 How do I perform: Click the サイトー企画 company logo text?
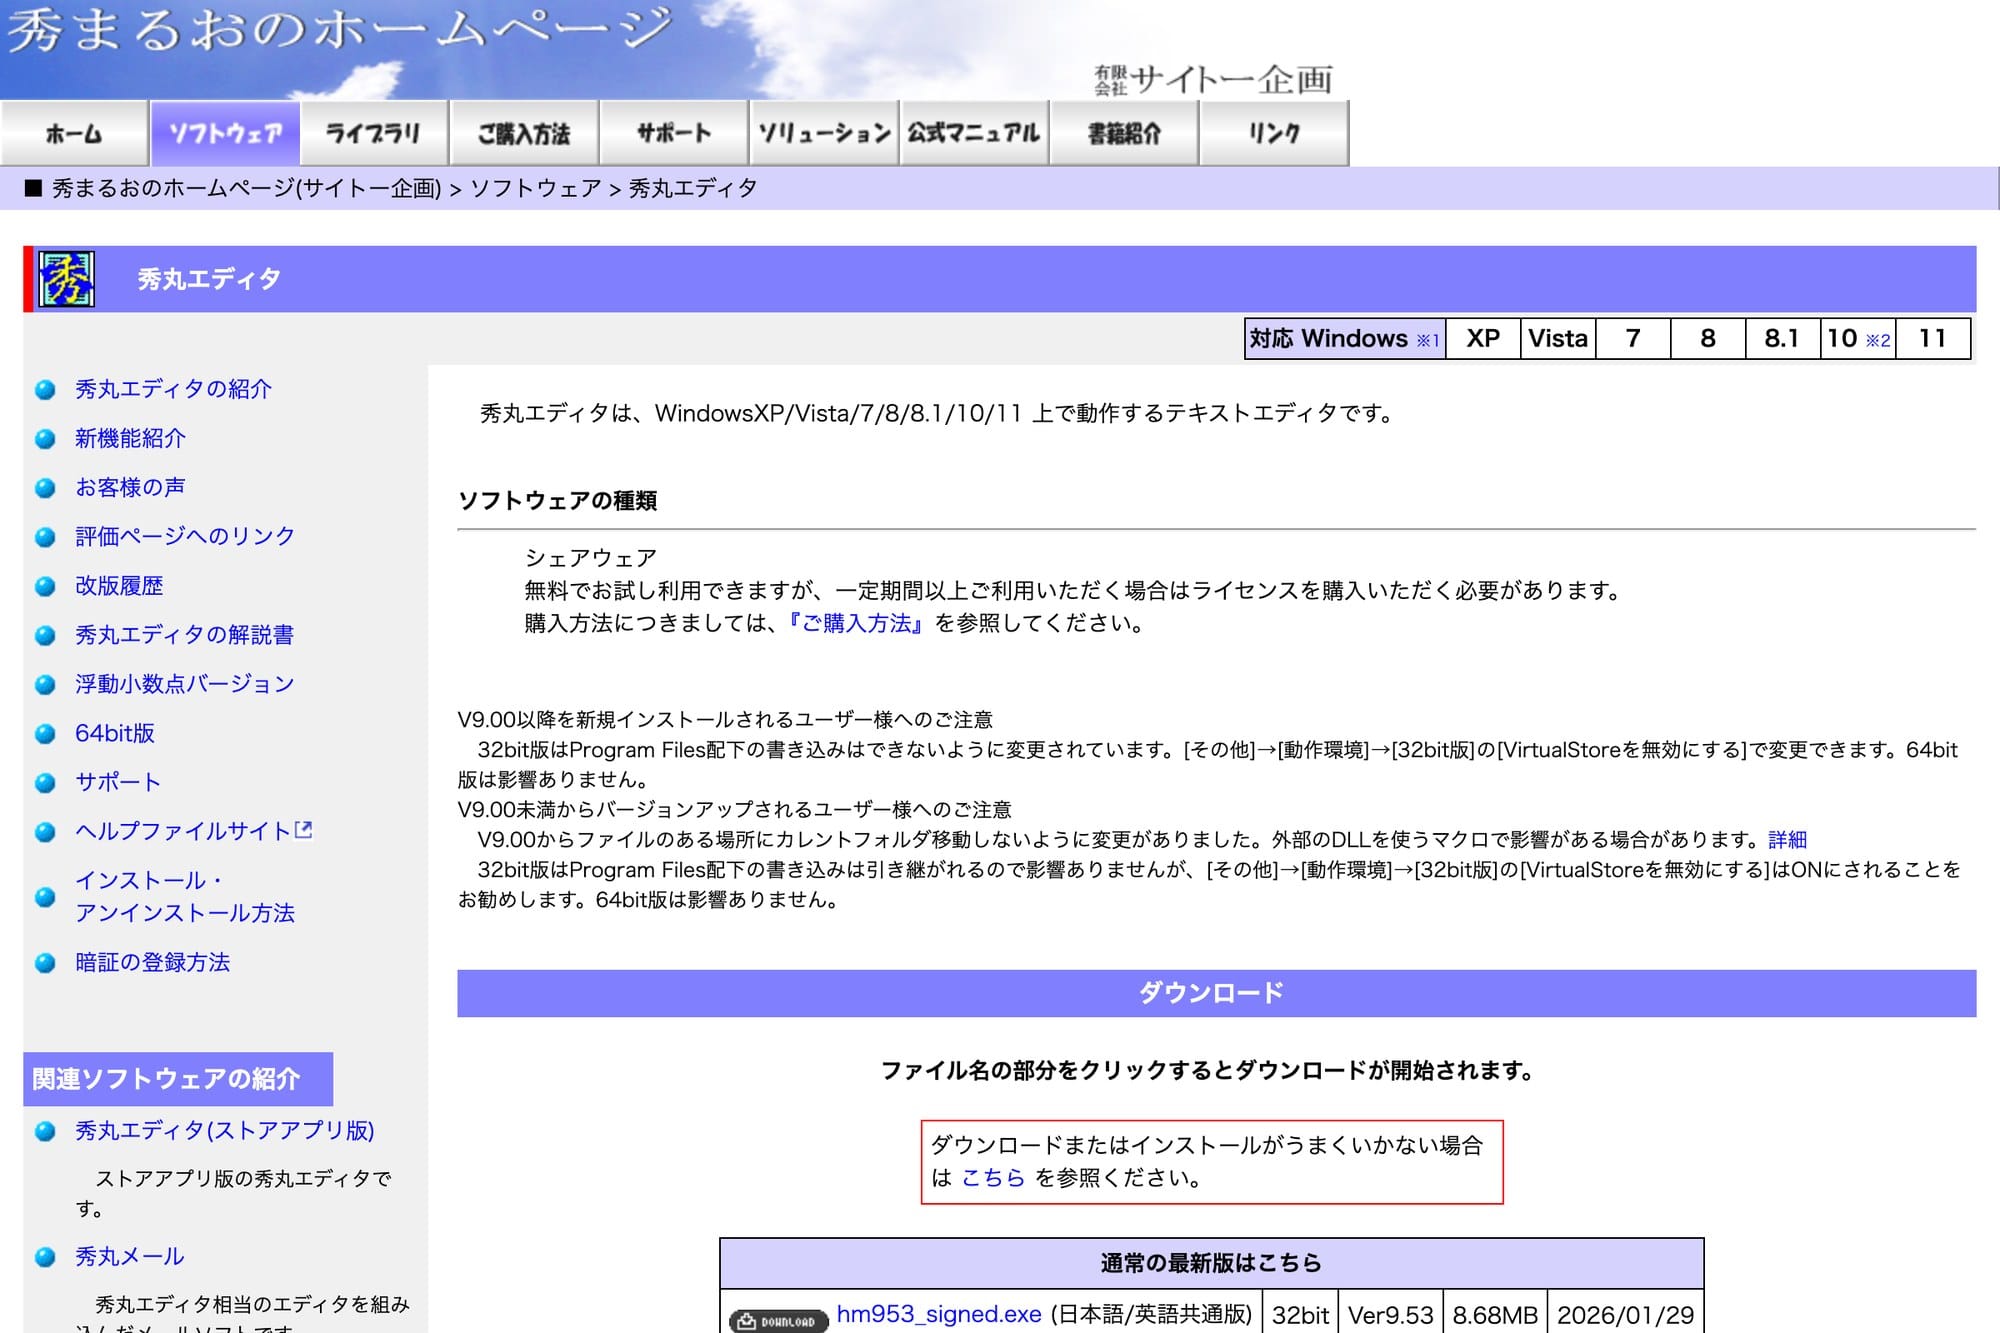click(x=1214, y=79)
